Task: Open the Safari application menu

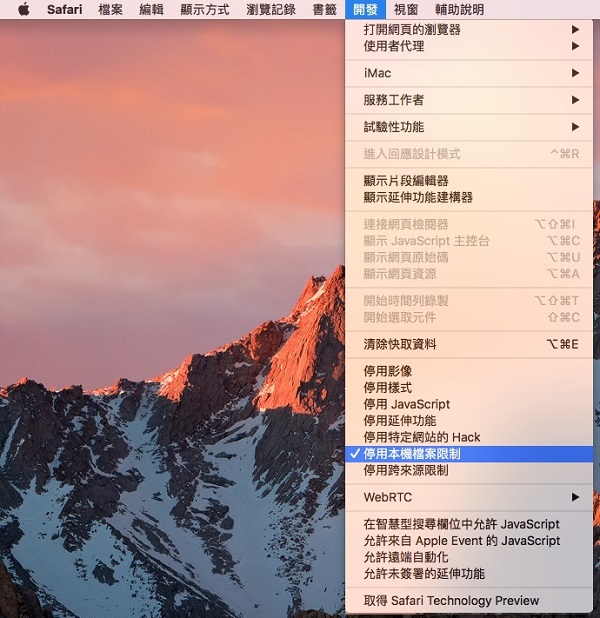Action: (x=65, y=9)
